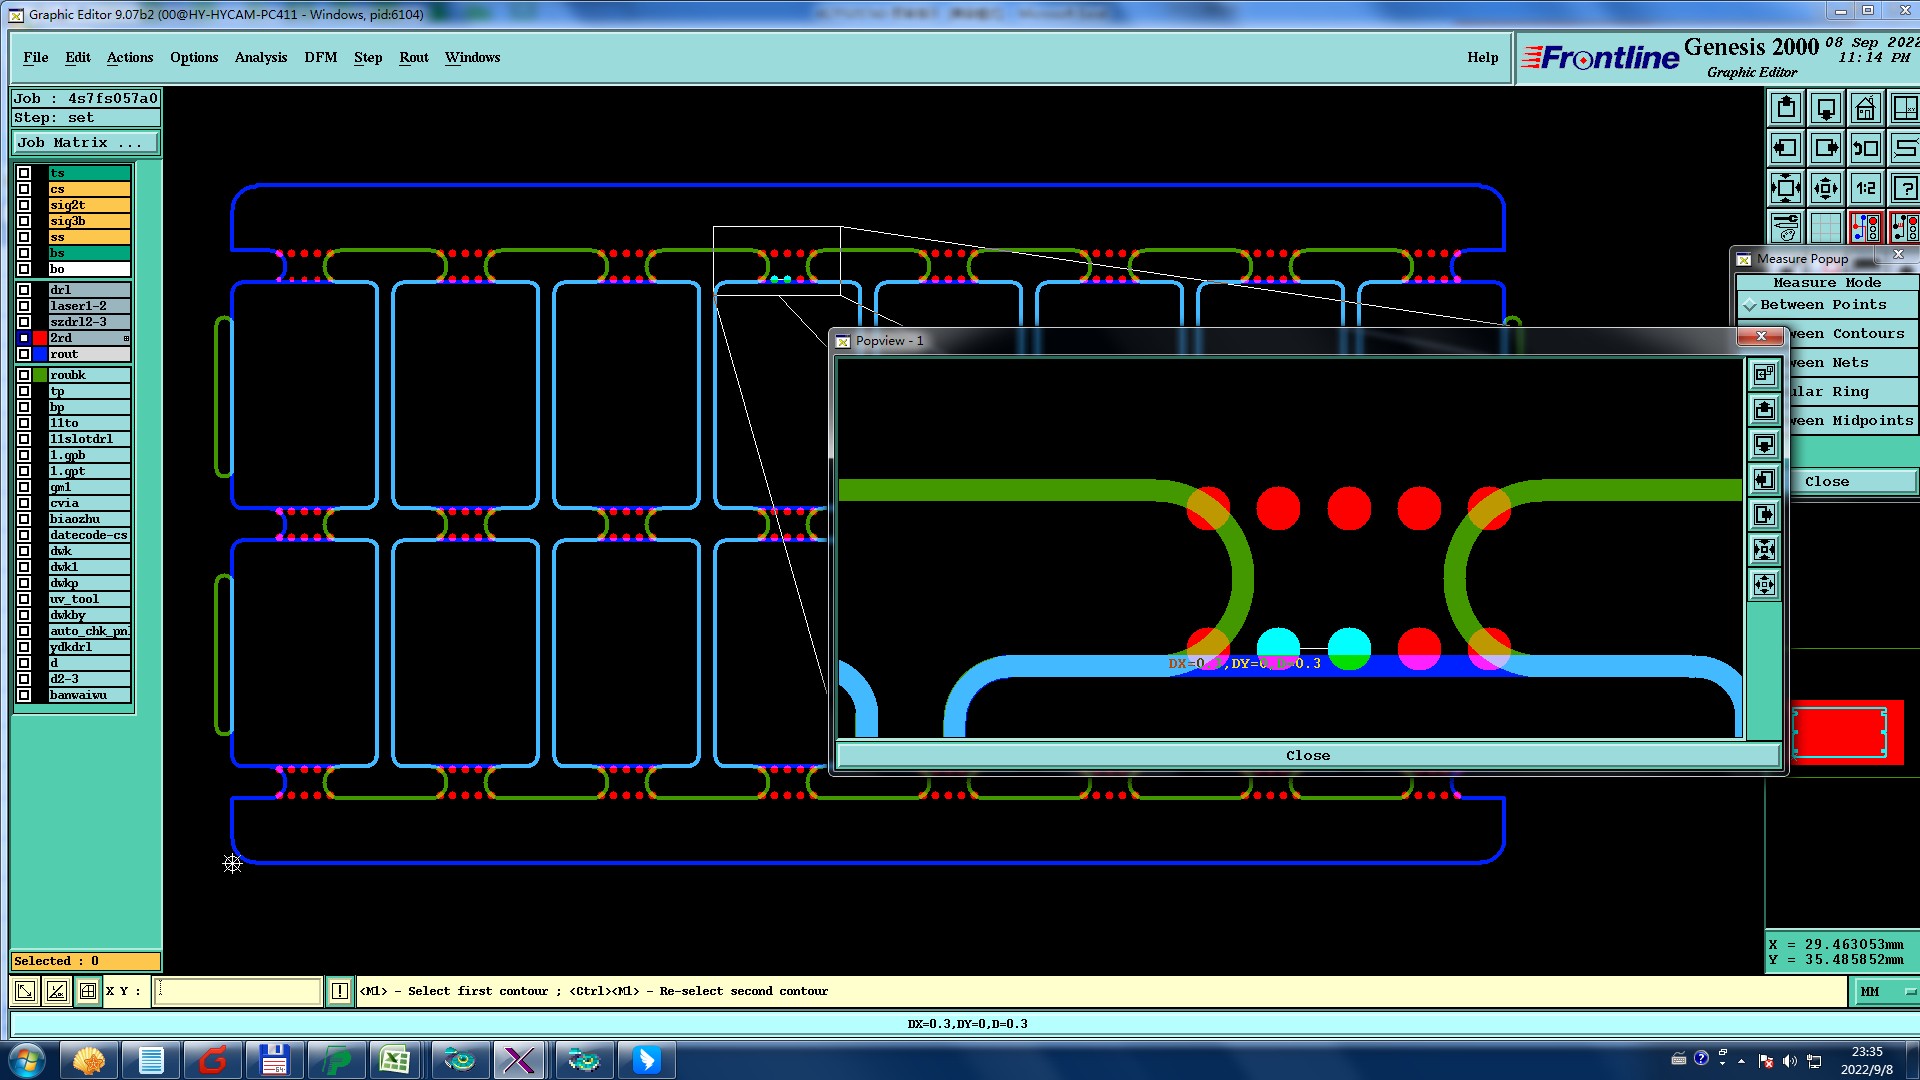Click the pan up arrow icon
This screenshot has width=1920, height=1080.
pyautogui.click(x=1786, y=108)
